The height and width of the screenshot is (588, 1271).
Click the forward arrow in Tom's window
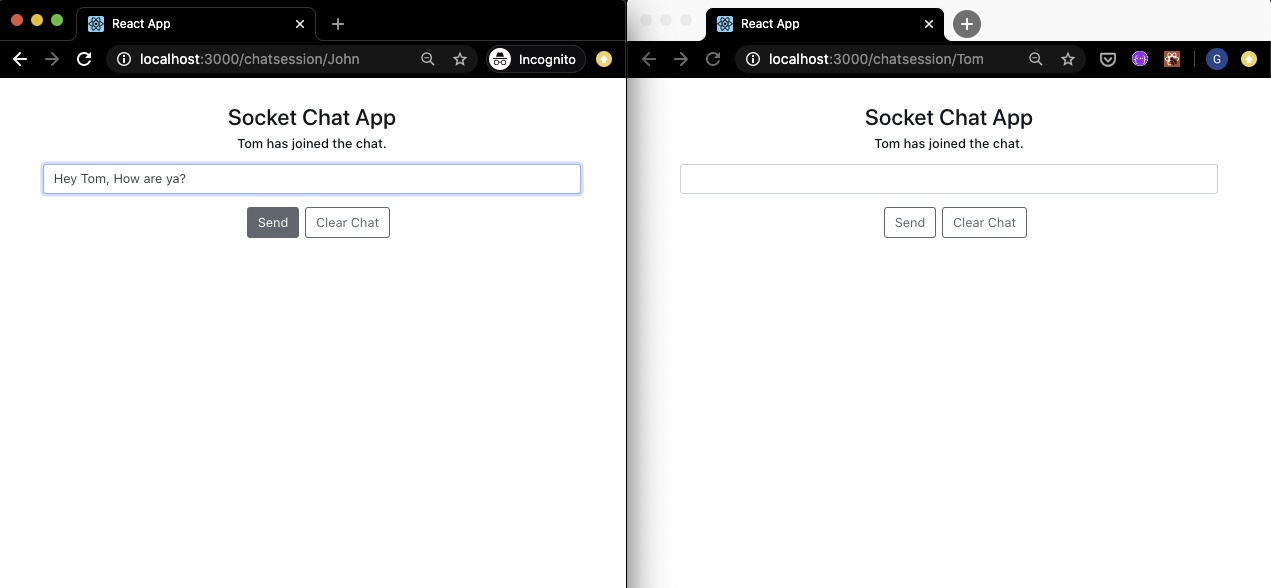[681, 59]
